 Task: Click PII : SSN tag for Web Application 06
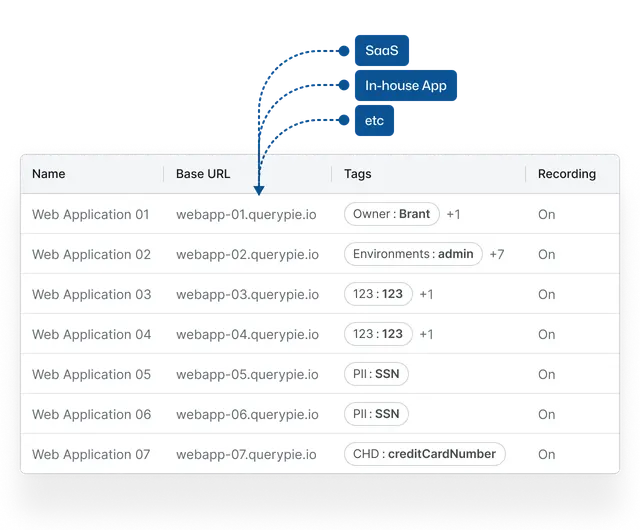[x=376, y=414]
